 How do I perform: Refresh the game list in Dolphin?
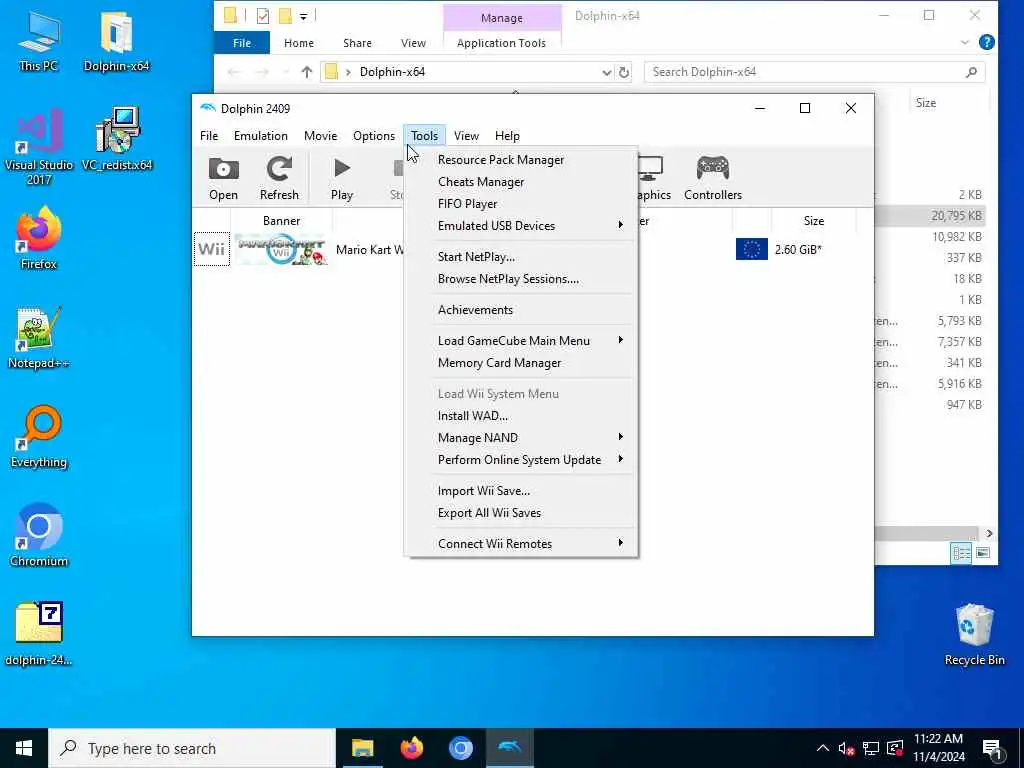pos(279,178)
